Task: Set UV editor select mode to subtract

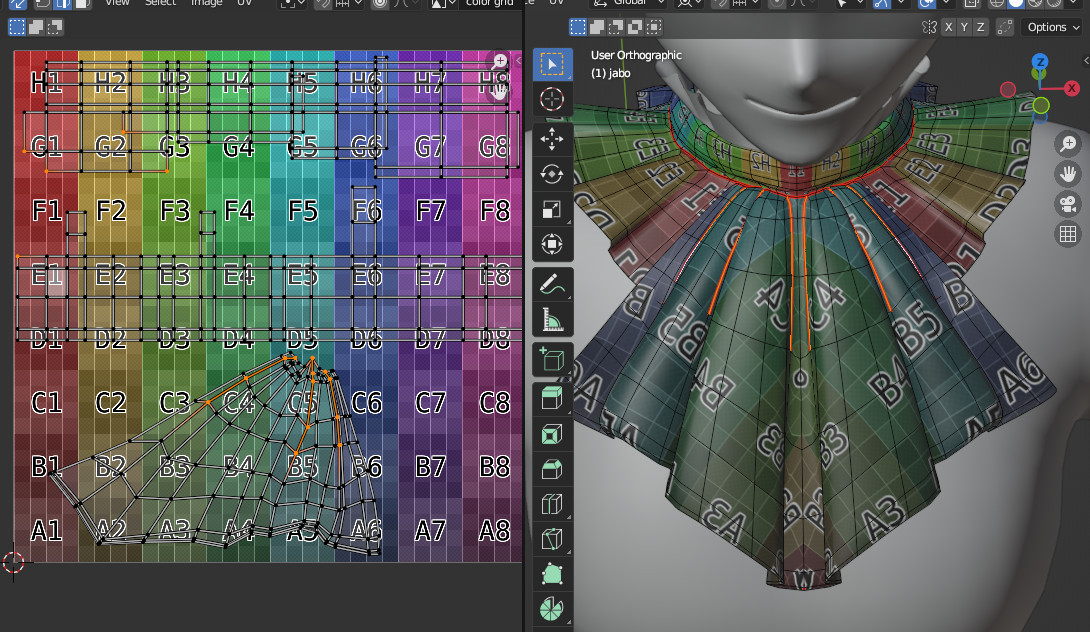Action: pos(54,27)
